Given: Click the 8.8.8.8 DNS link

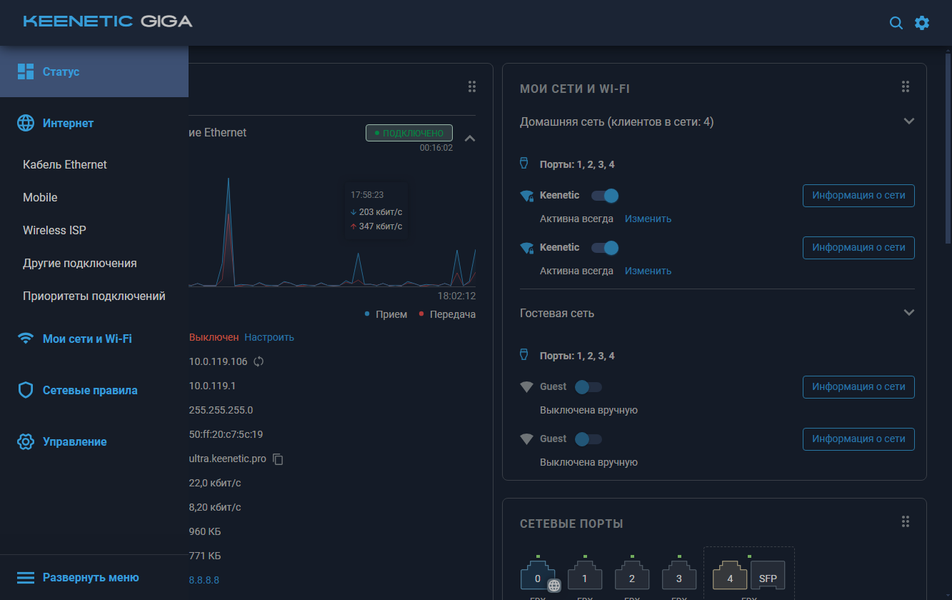Looking at the screenshot, I should point(204,580).
